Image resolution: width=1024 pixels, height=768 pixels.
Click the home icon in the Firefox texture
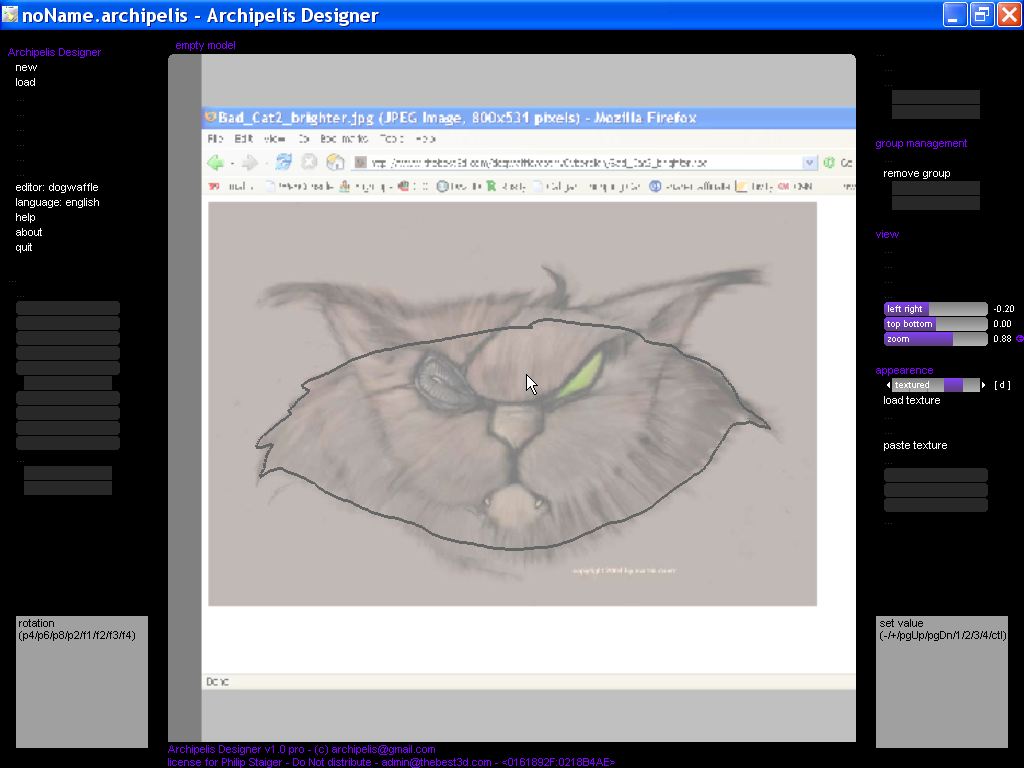(x=335, y=162)
